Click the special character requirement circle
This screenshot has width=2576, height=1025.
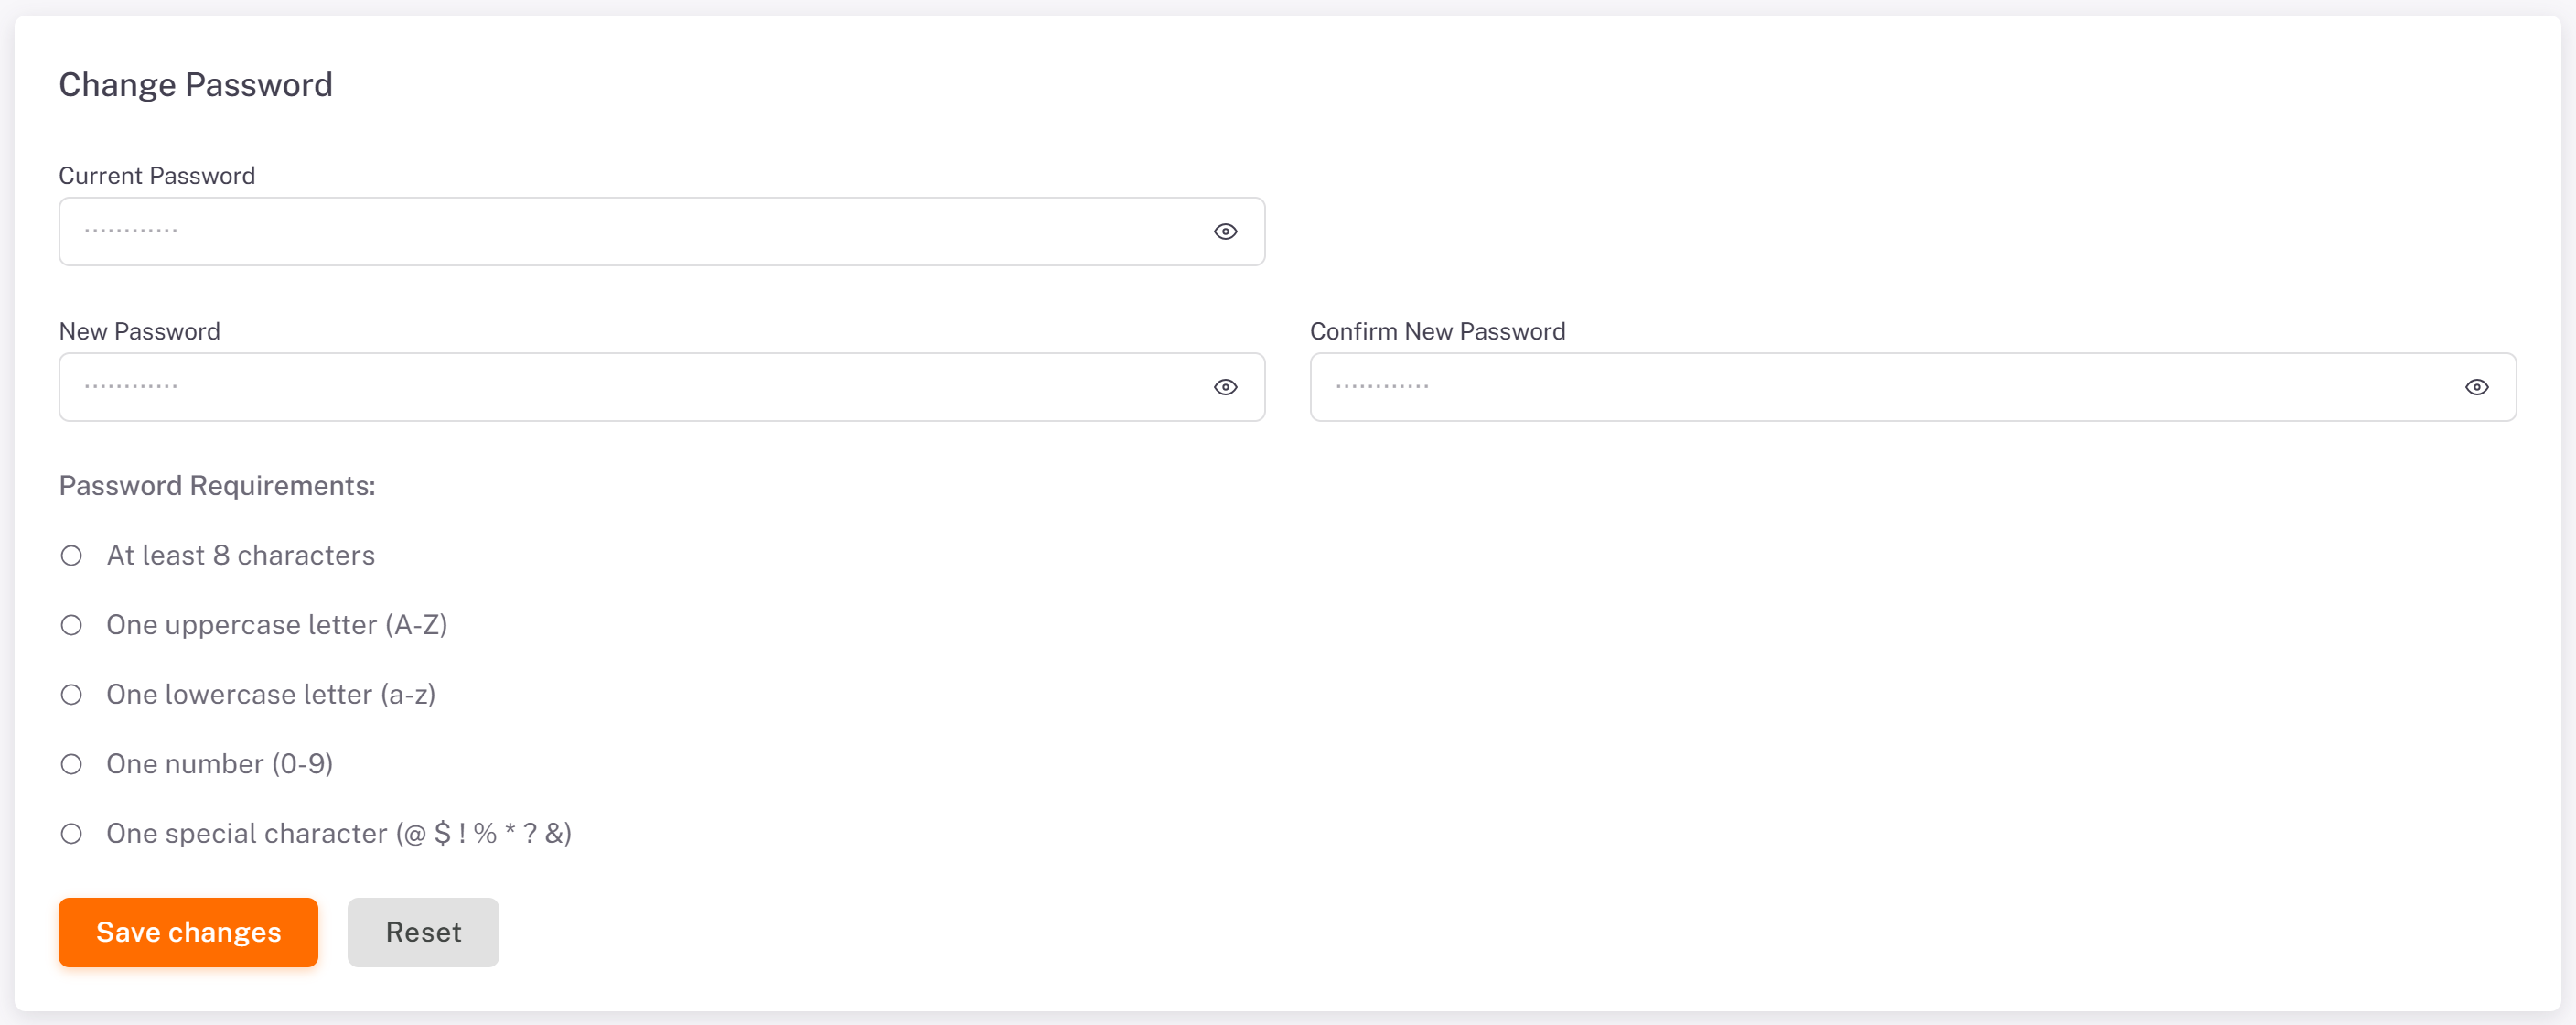71,834
